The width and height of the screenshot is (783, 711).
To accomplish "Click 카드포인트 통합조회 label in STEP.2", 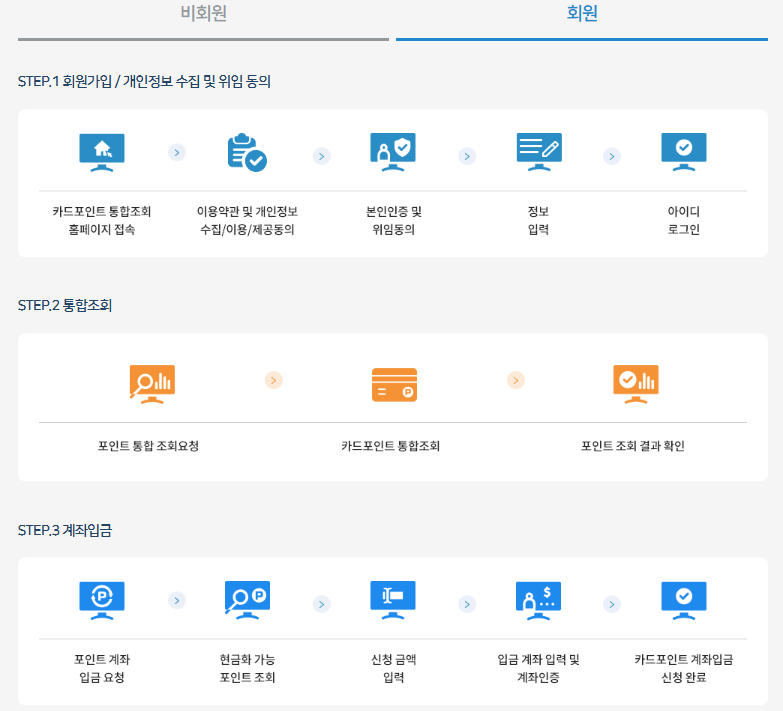I will [391, 446].
